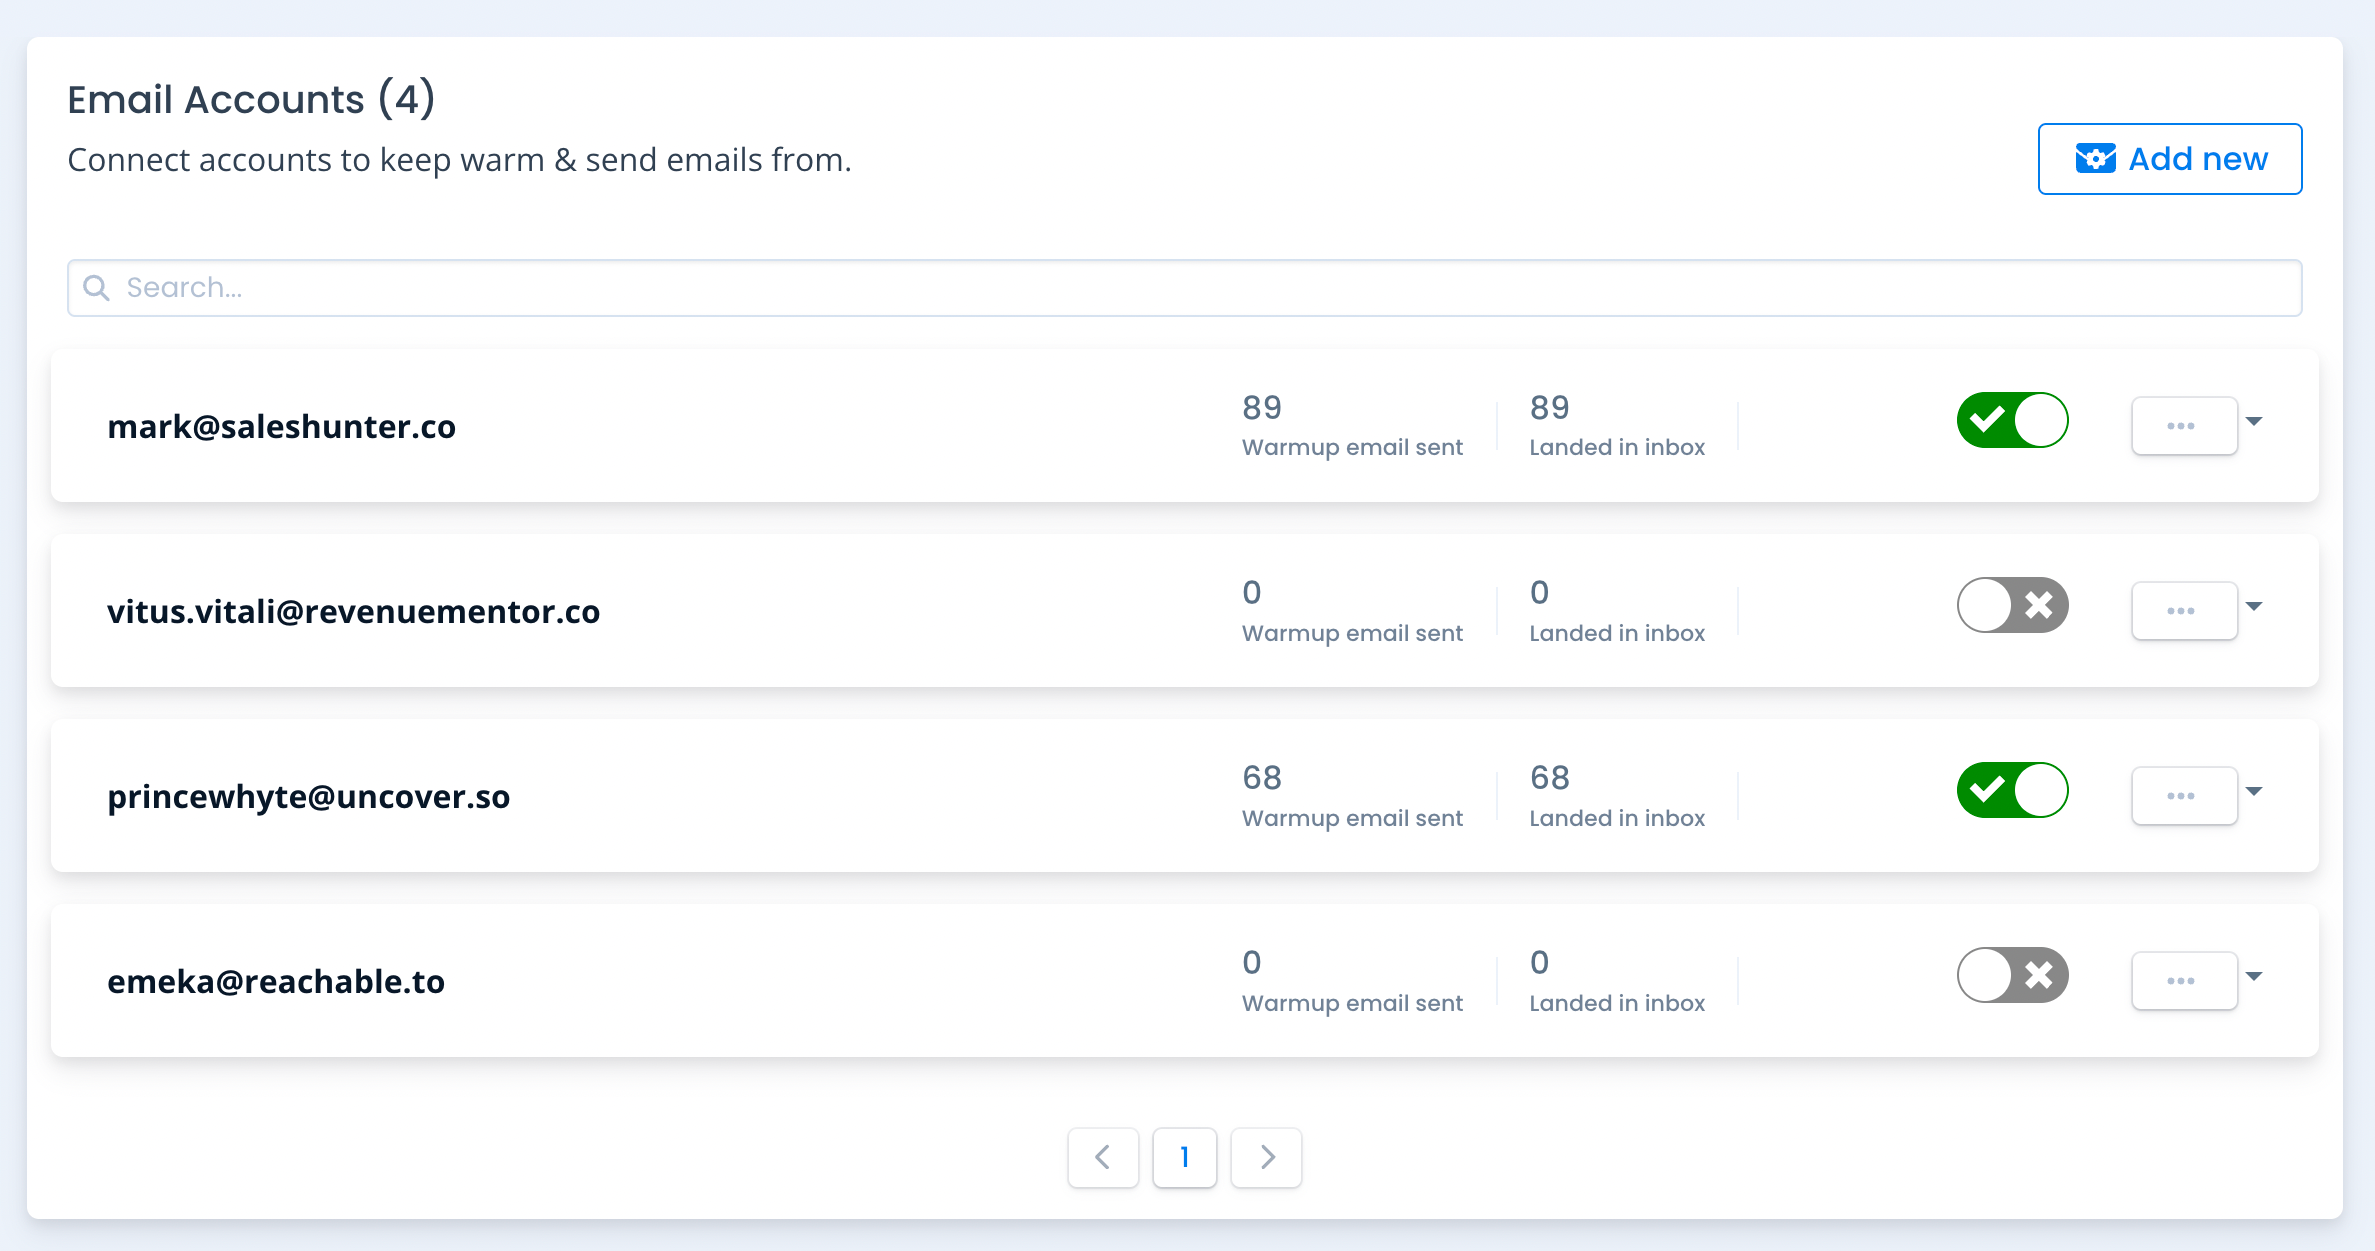The image size is (2375, 1251).
Task: Open the three-dots menu for mark@saleshunter.co
Action: pos(2183,426)
